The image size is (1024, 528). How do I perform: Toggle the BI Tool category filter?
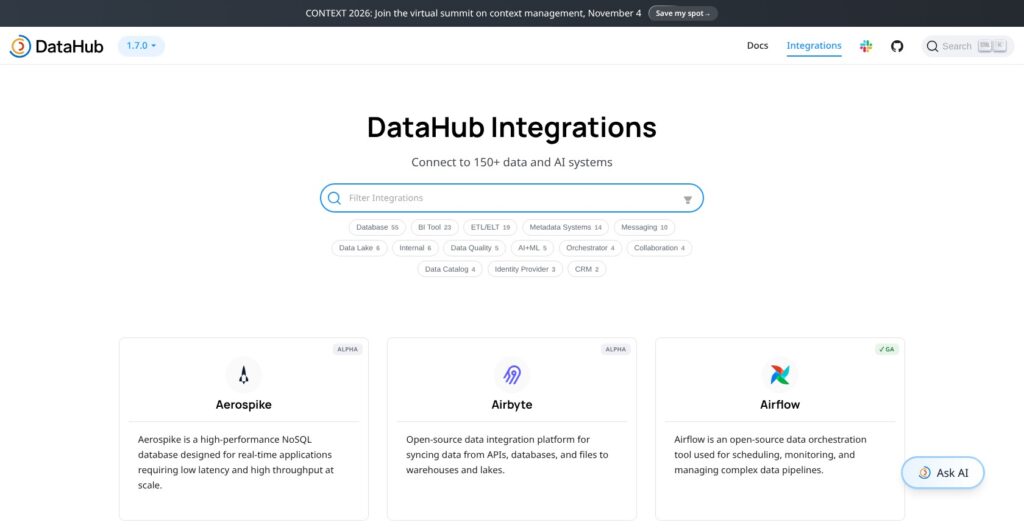(x=434, y=227)
